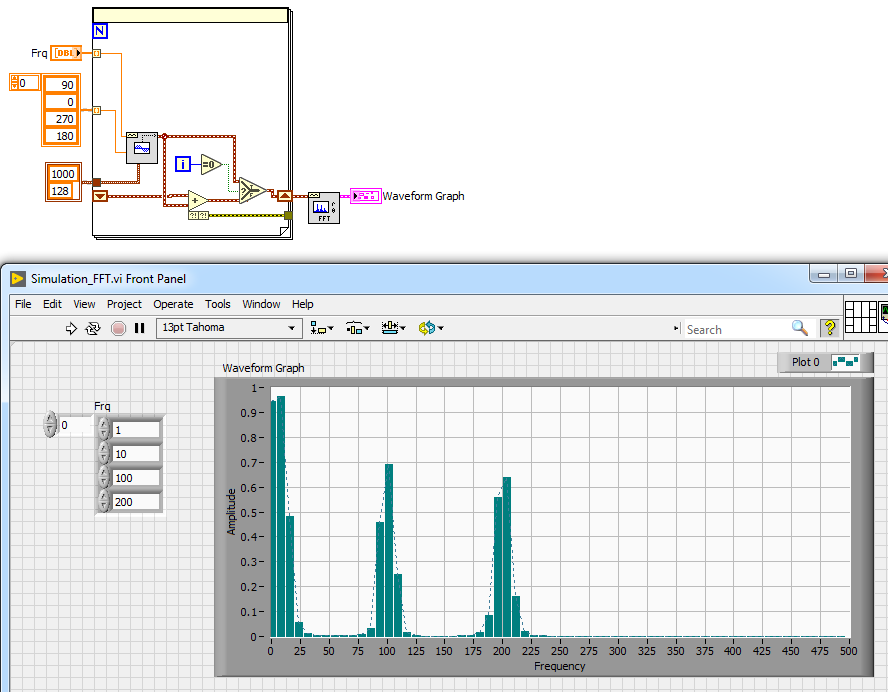This screenshot has height=692, width=888.
Task: Run the VI using the run arrow
Action: click(x=71, y=328)
